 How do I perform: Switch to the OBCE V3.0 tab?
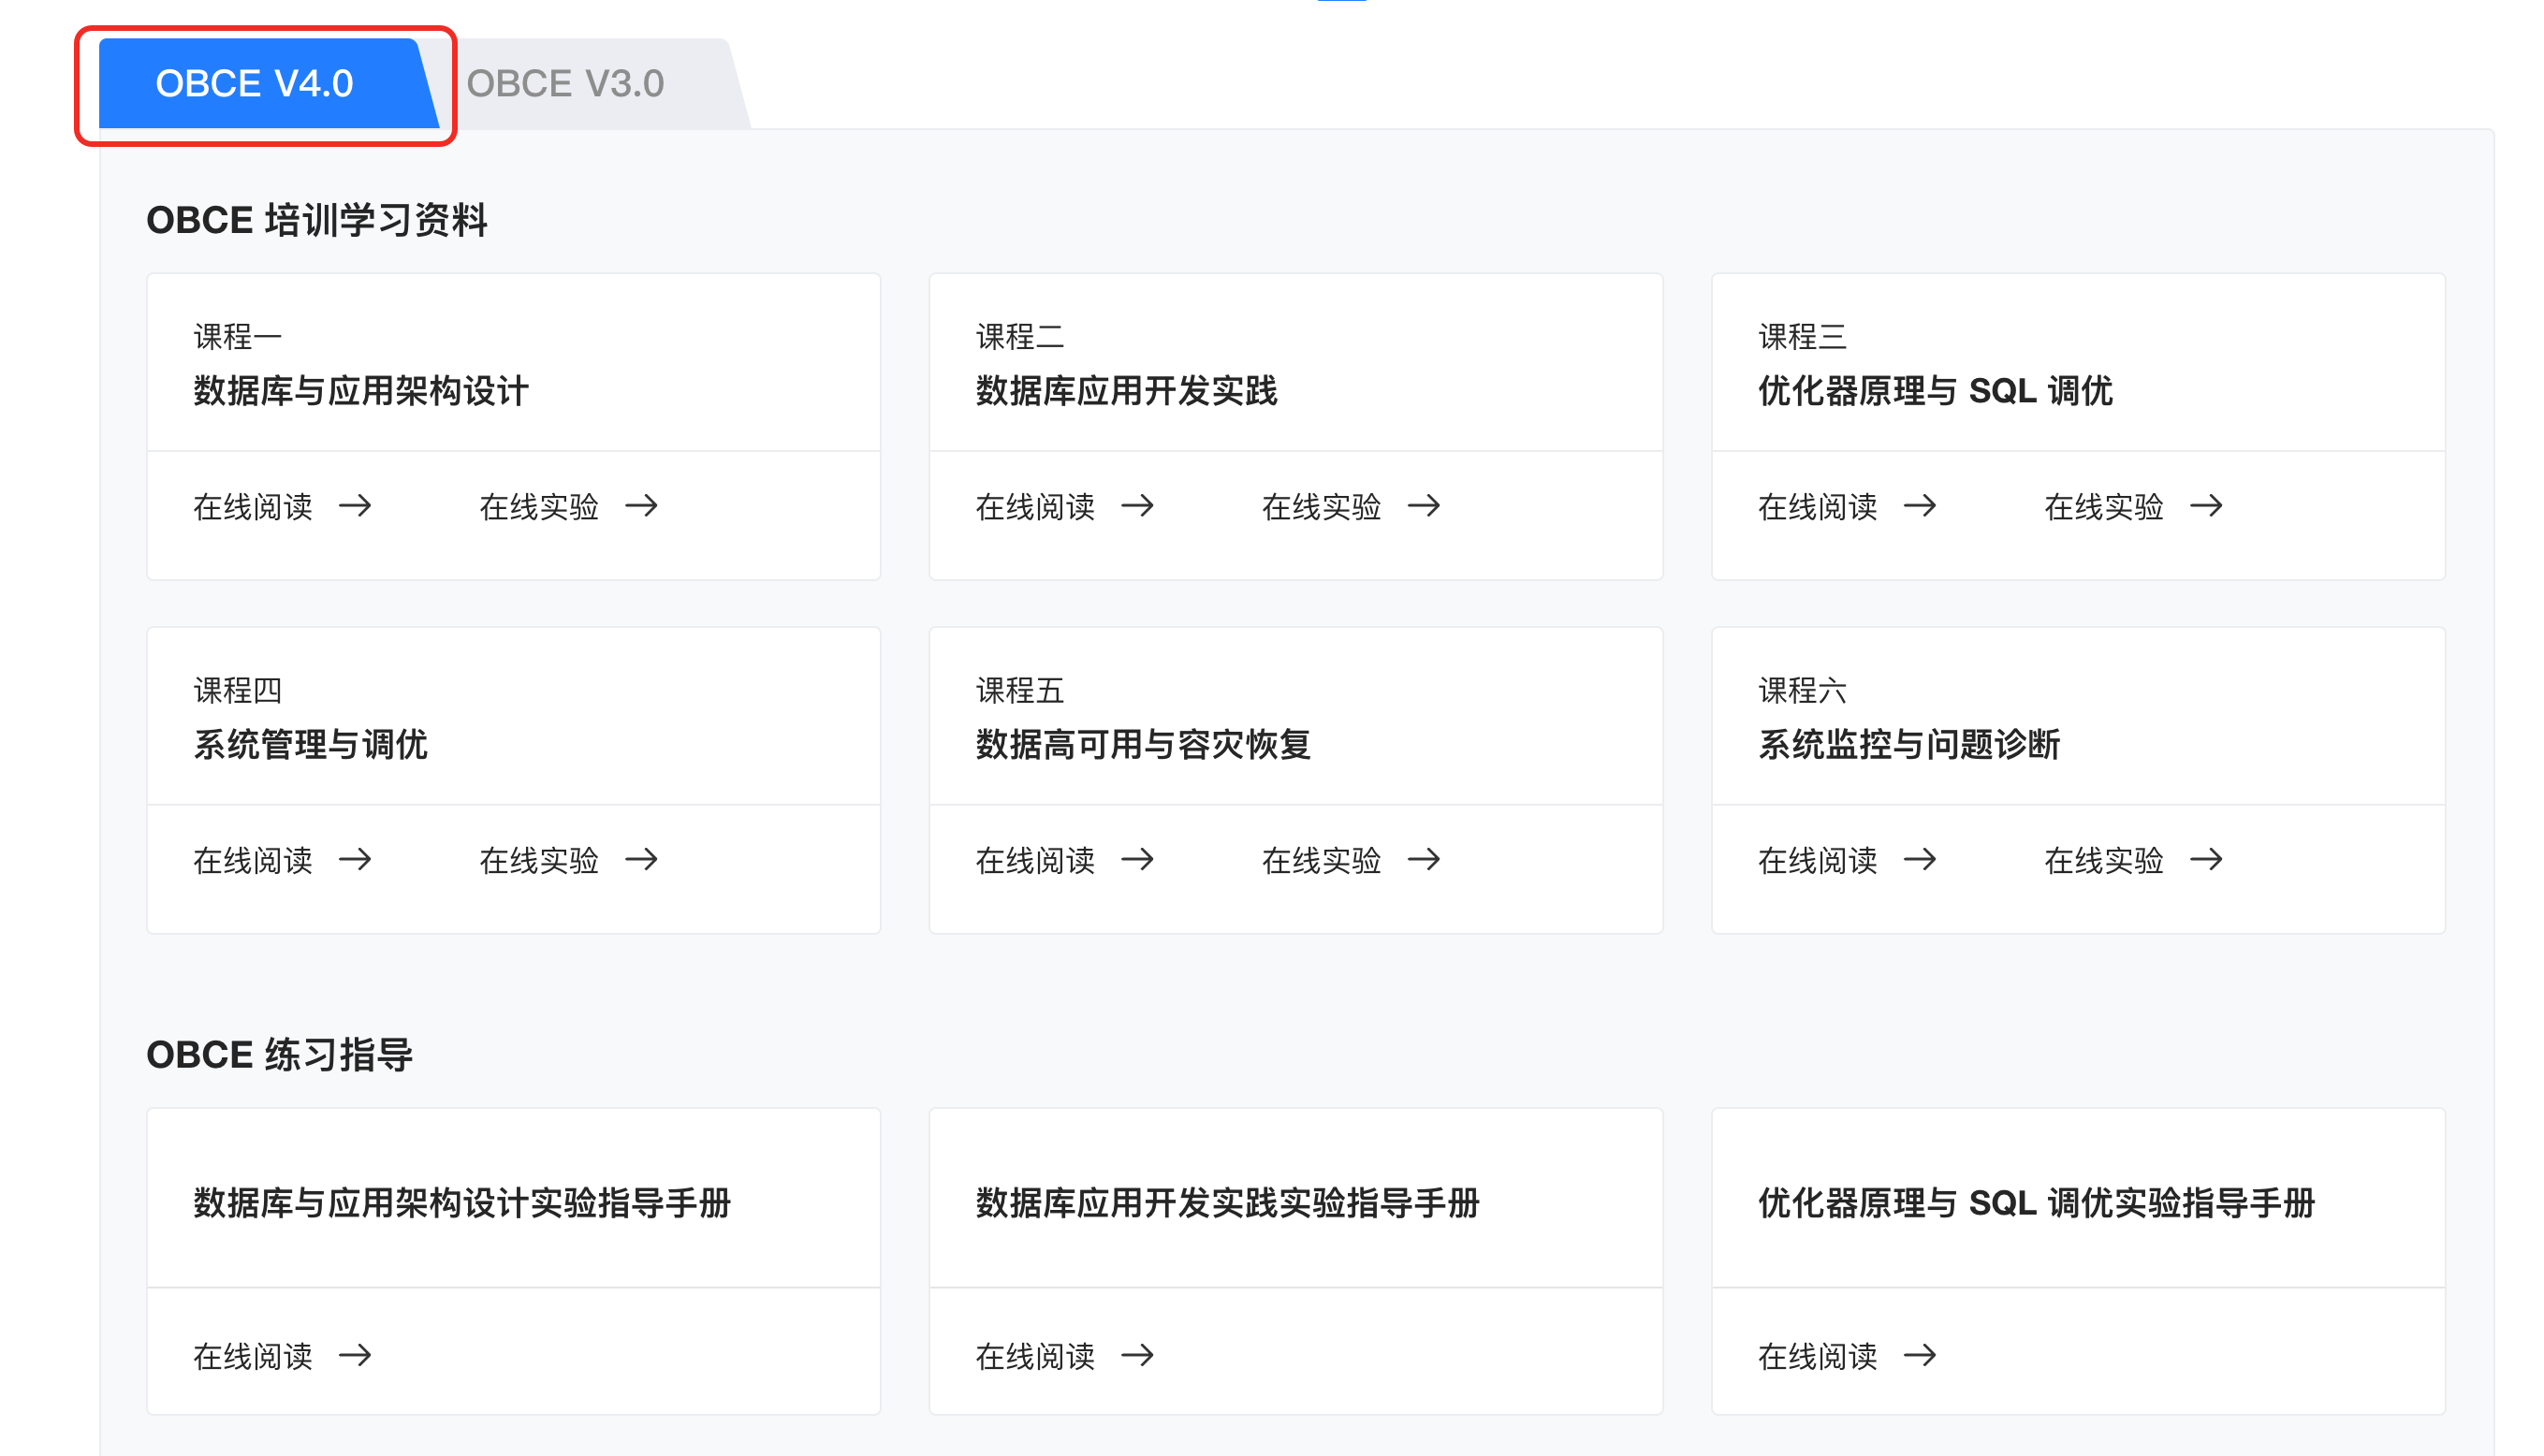coord(565,84)
